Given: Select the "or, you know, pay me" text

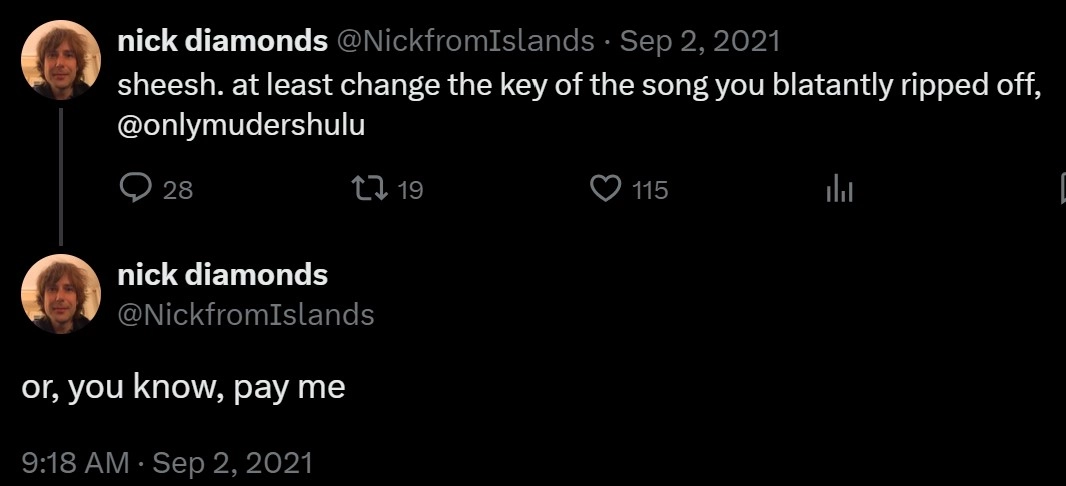Looking at the screenshot, I should (183, 388).
